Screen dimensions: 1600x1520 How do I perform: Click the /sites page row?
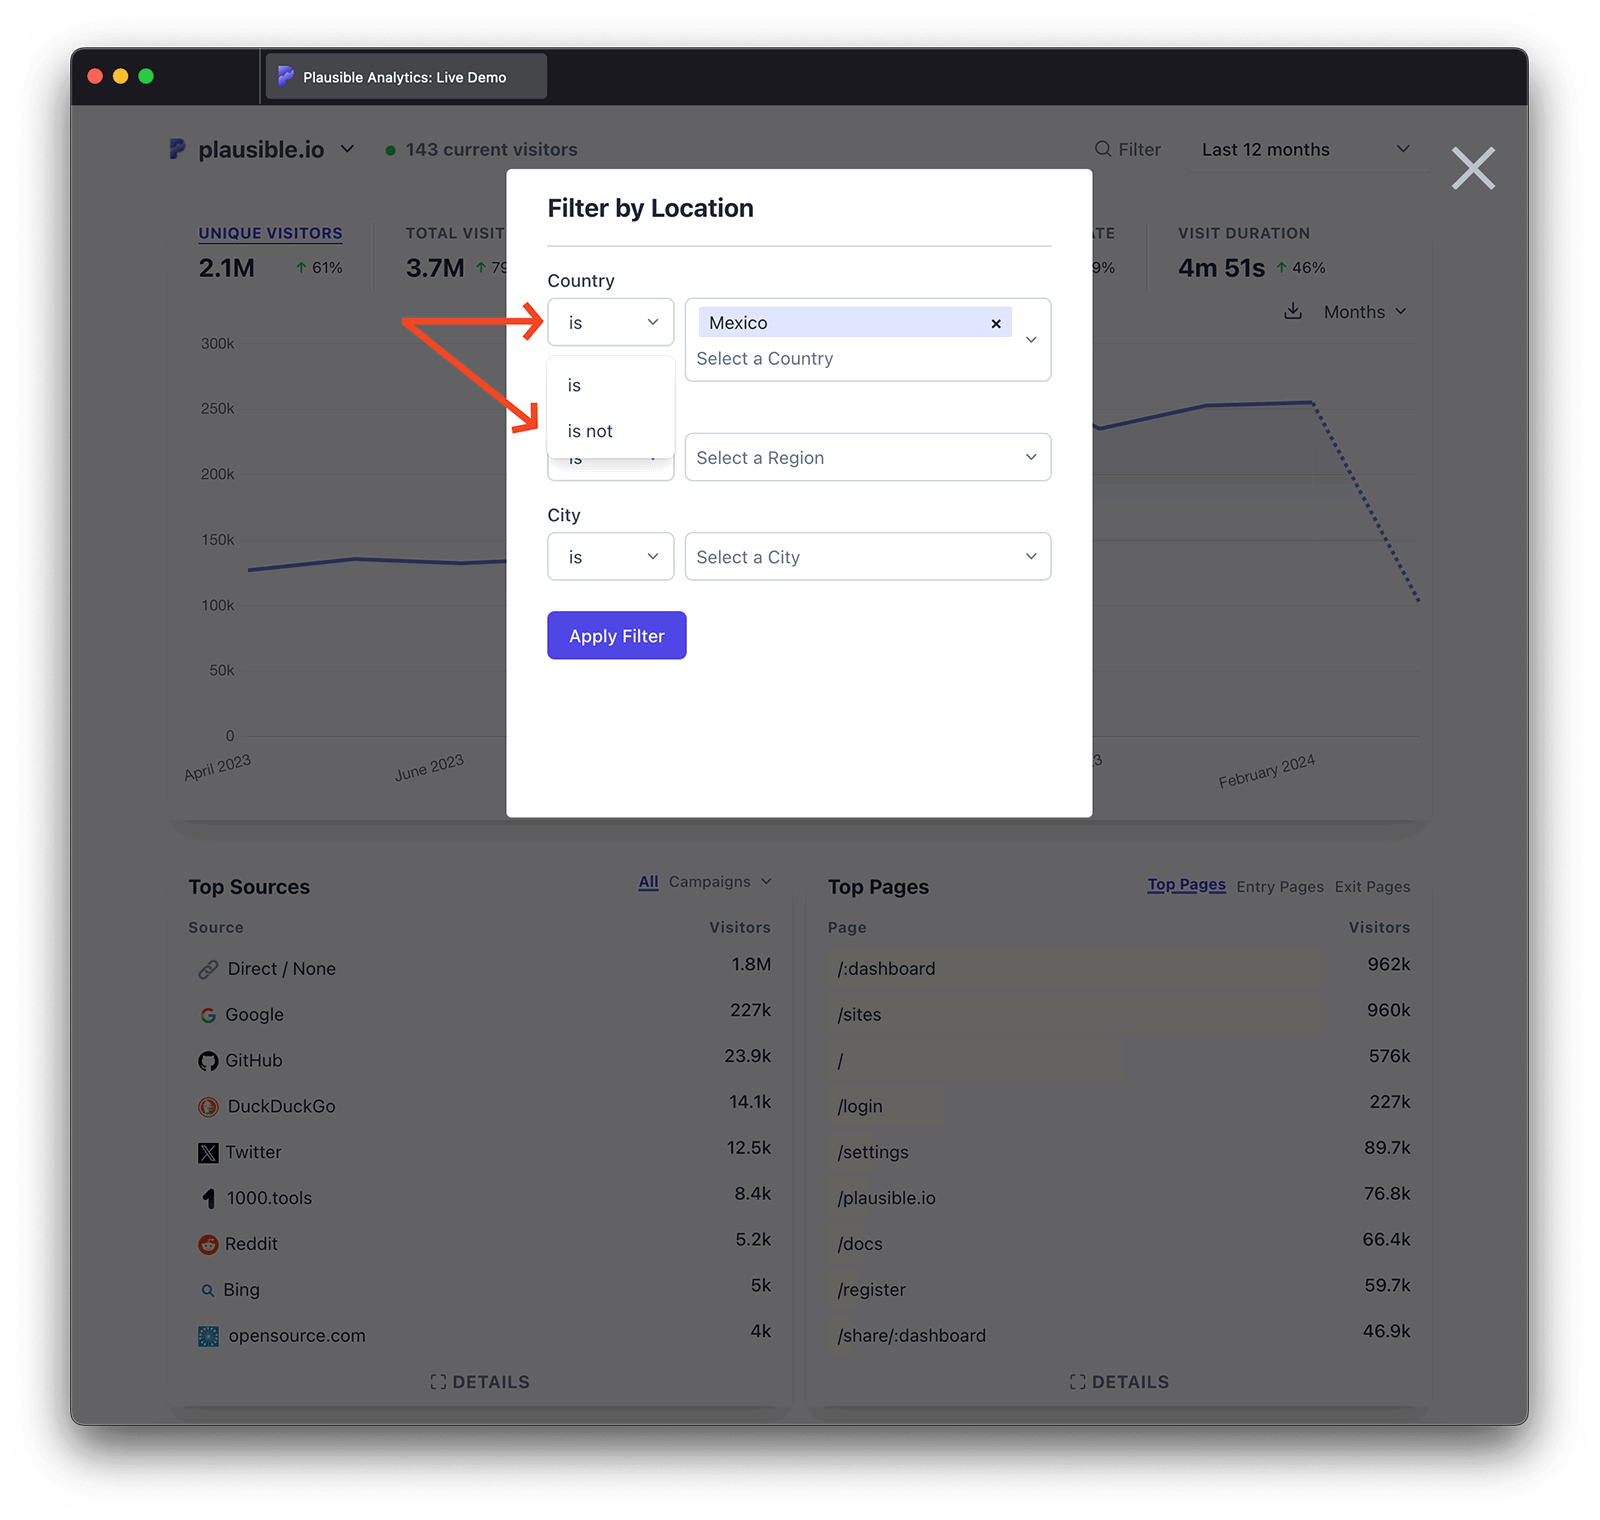coord(1119,1014)
